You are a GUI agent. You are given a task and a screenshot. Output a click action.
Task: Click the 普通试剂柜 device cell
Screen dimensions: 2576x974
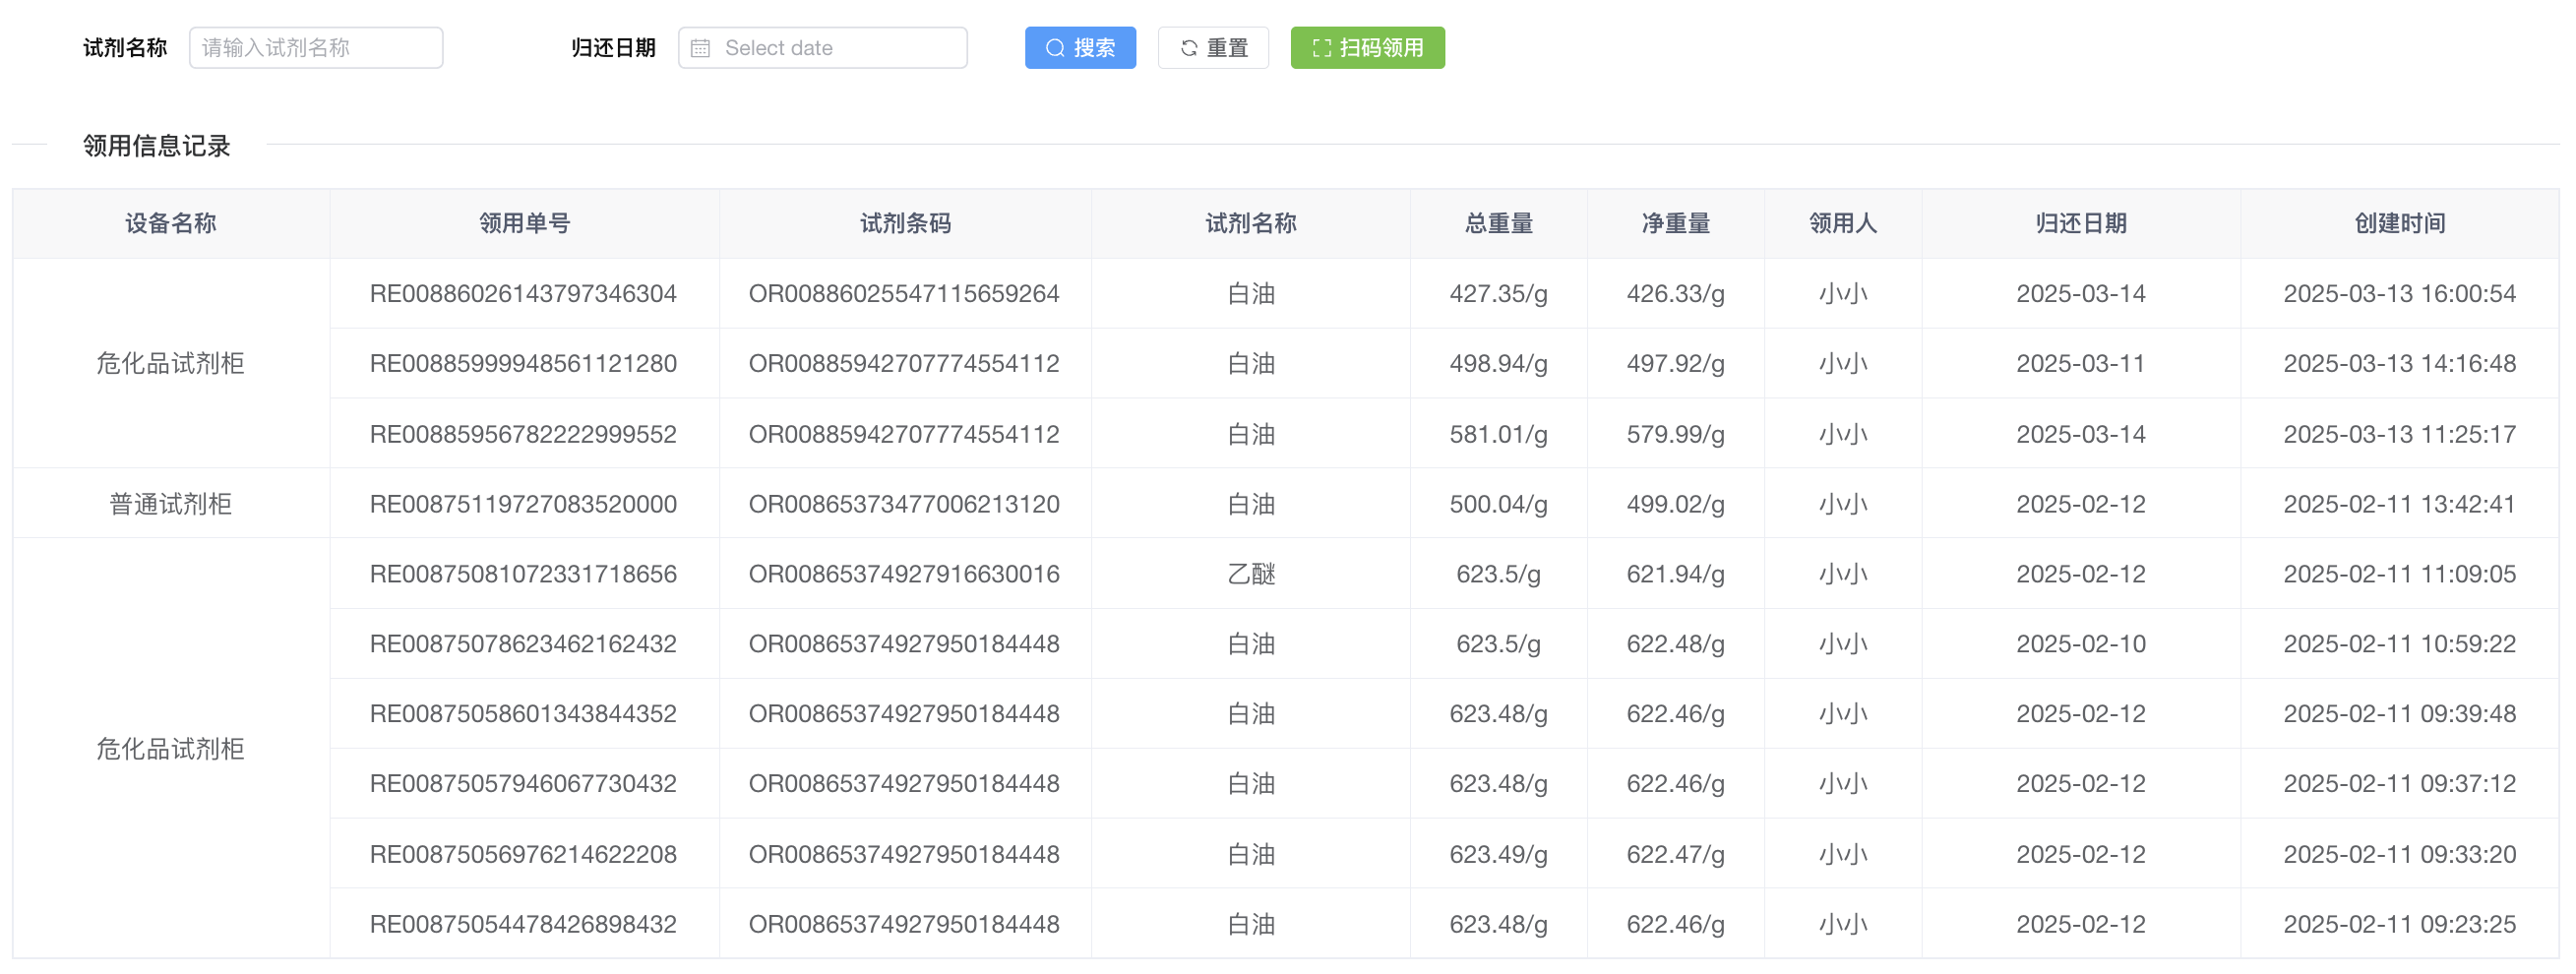pos(171,504)
